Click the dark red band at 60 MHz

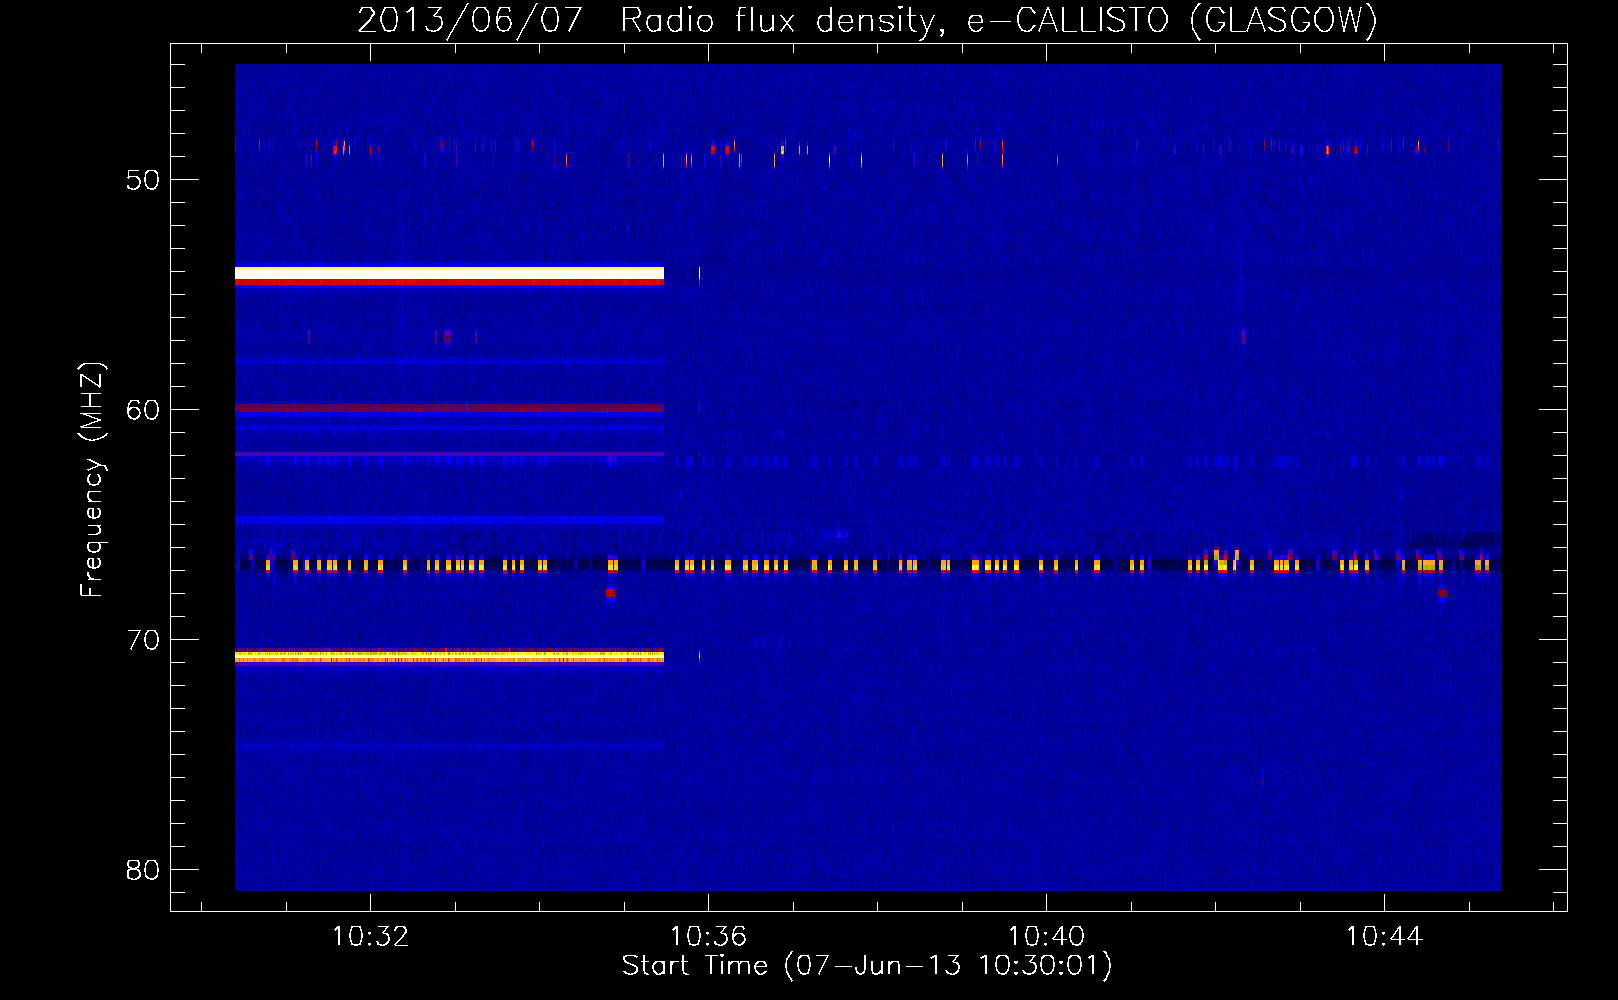(x=449, y=408)
